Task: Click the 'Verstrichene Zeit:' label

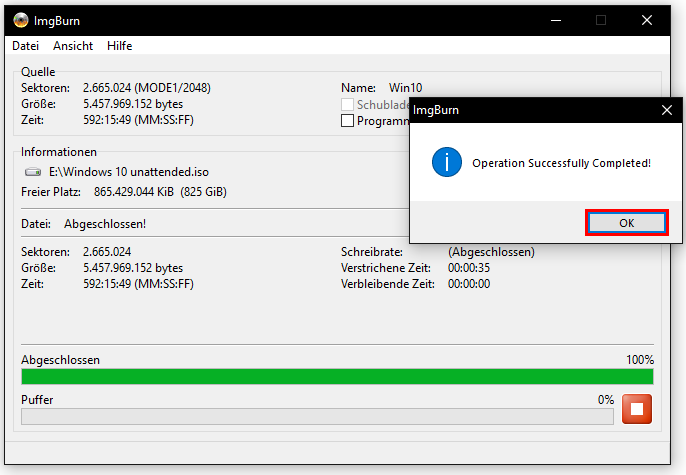Action: point(386,268)
